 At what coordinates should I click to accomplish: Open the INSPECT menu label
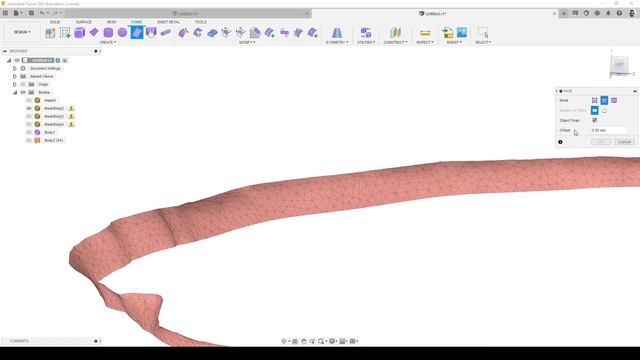(424, 42)
